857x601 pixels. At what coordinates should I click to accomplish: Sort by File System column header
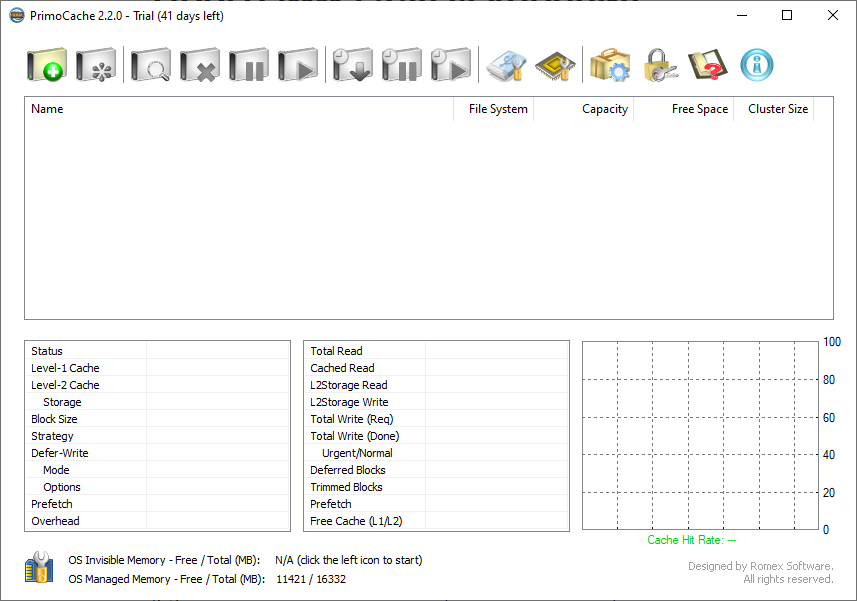(494, 109)
